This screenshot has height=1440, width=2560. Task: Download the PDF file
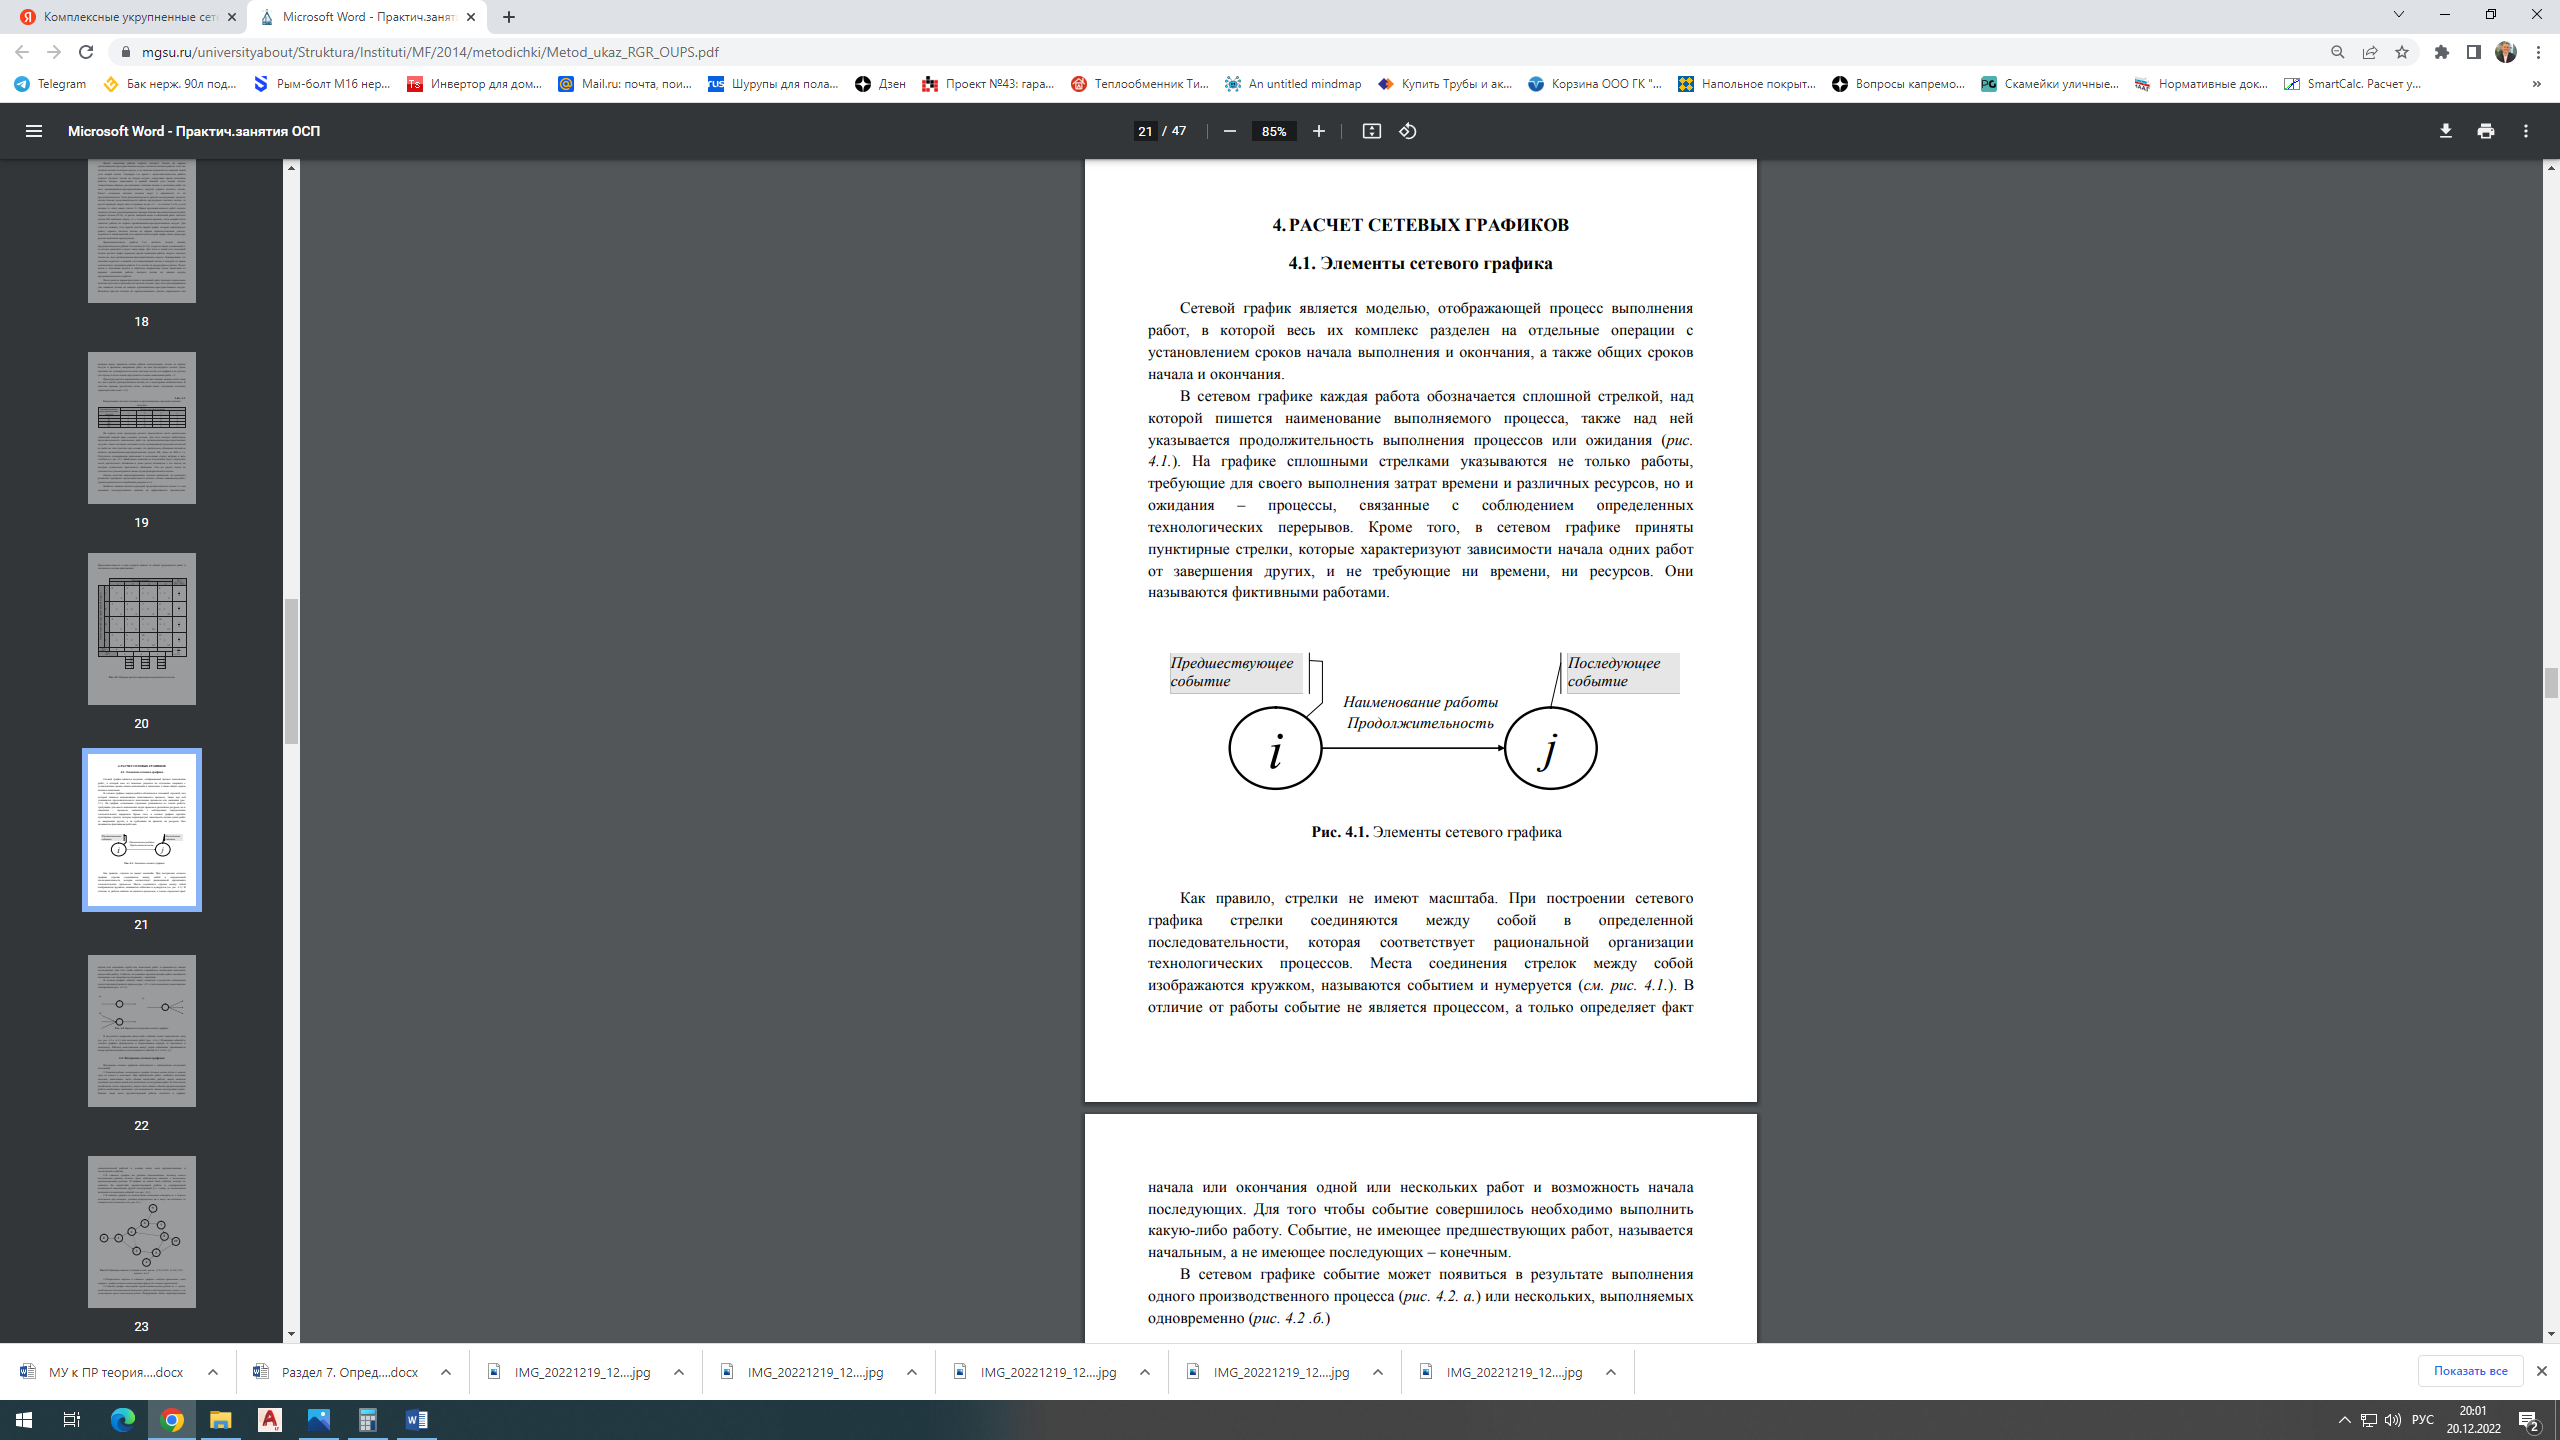2446,131
